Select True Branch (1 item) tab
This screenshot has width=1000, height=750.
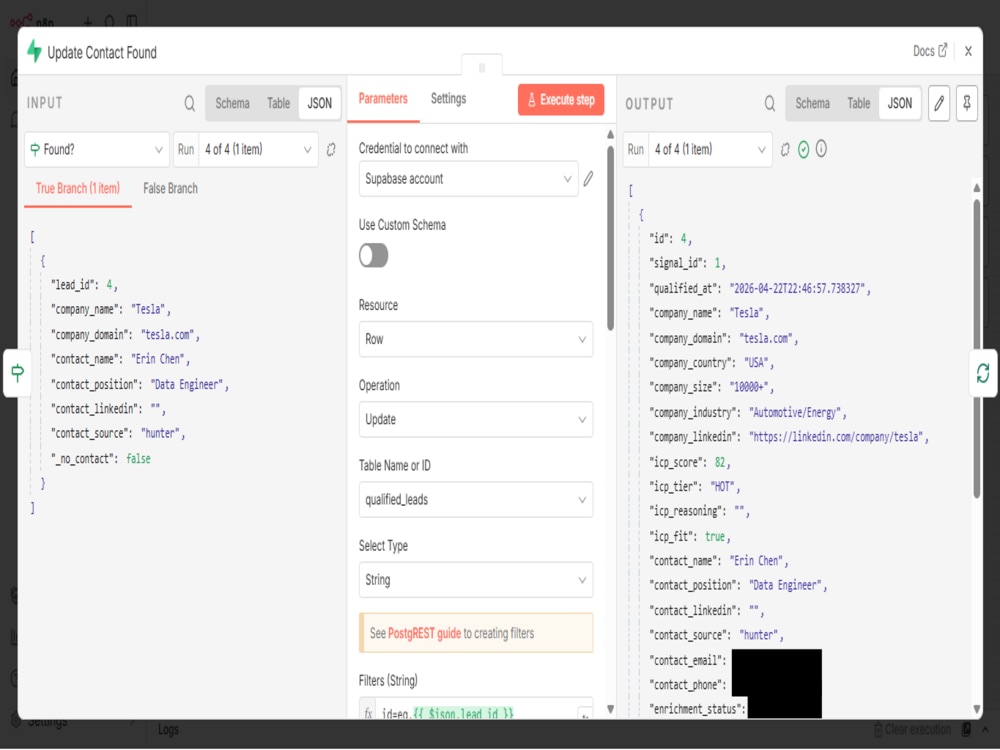(x=78, y=189)
